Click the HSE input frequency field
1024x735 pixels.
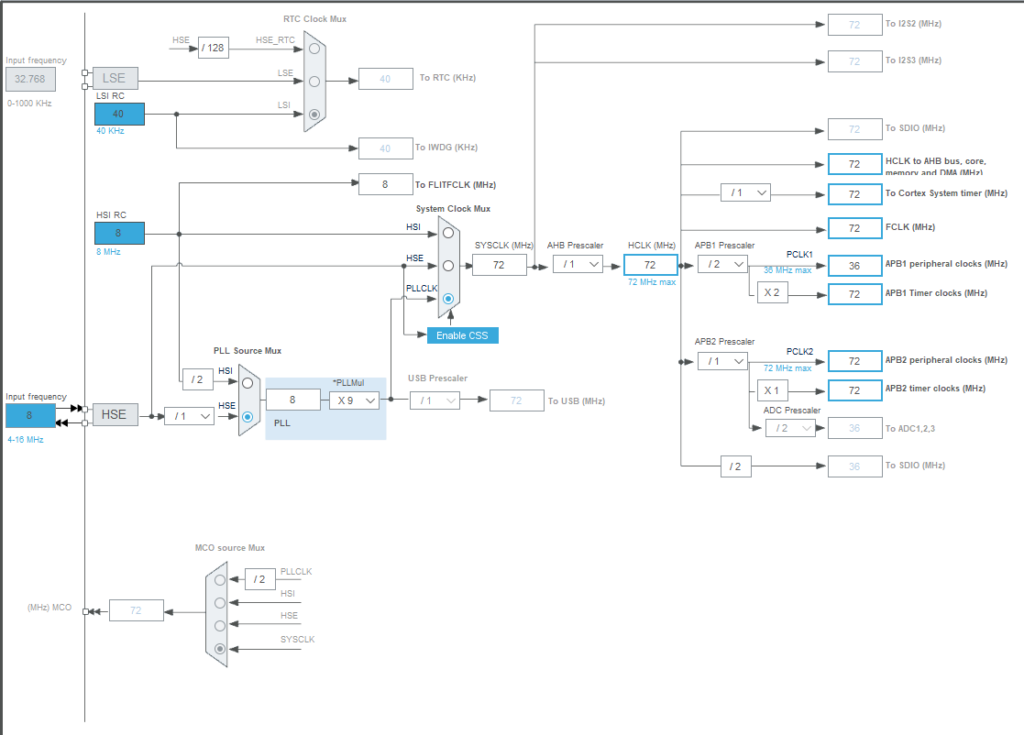point(31,416)
